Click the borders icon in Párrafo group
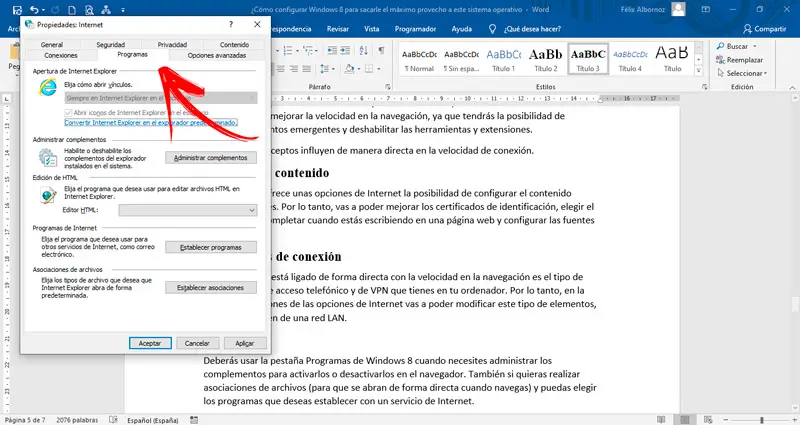Screen dimensions: 800x425 point(369,68)
